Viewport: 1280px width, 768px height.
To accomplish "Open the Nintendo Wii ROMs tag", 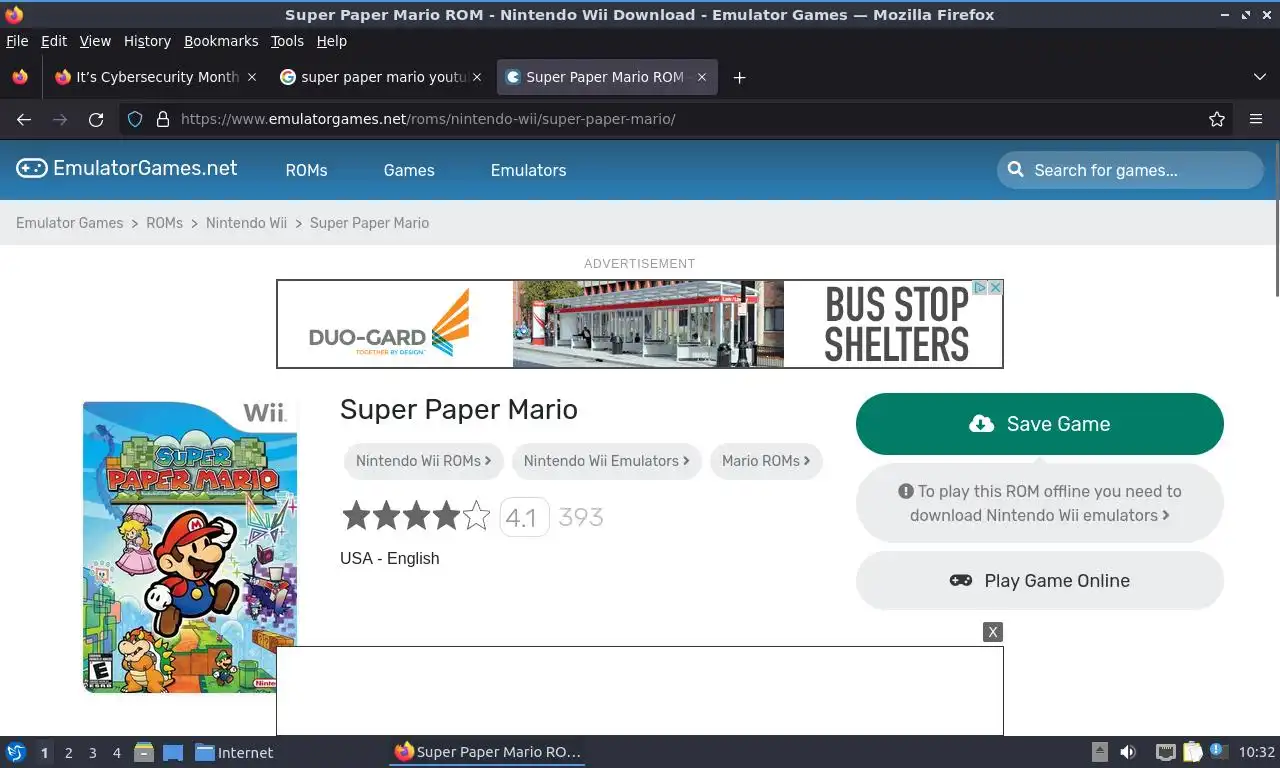I will pyautogui.click(x=423, y=461).
